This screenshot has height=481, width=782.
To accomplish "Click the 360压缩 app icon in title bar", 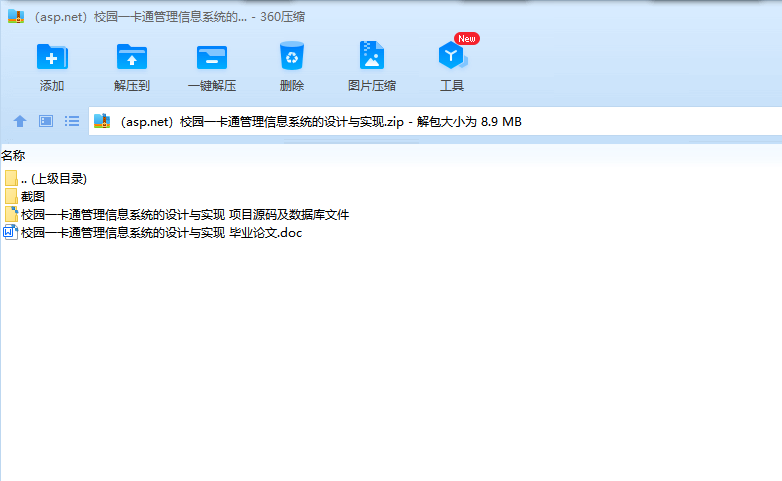I will click(16, 16).
